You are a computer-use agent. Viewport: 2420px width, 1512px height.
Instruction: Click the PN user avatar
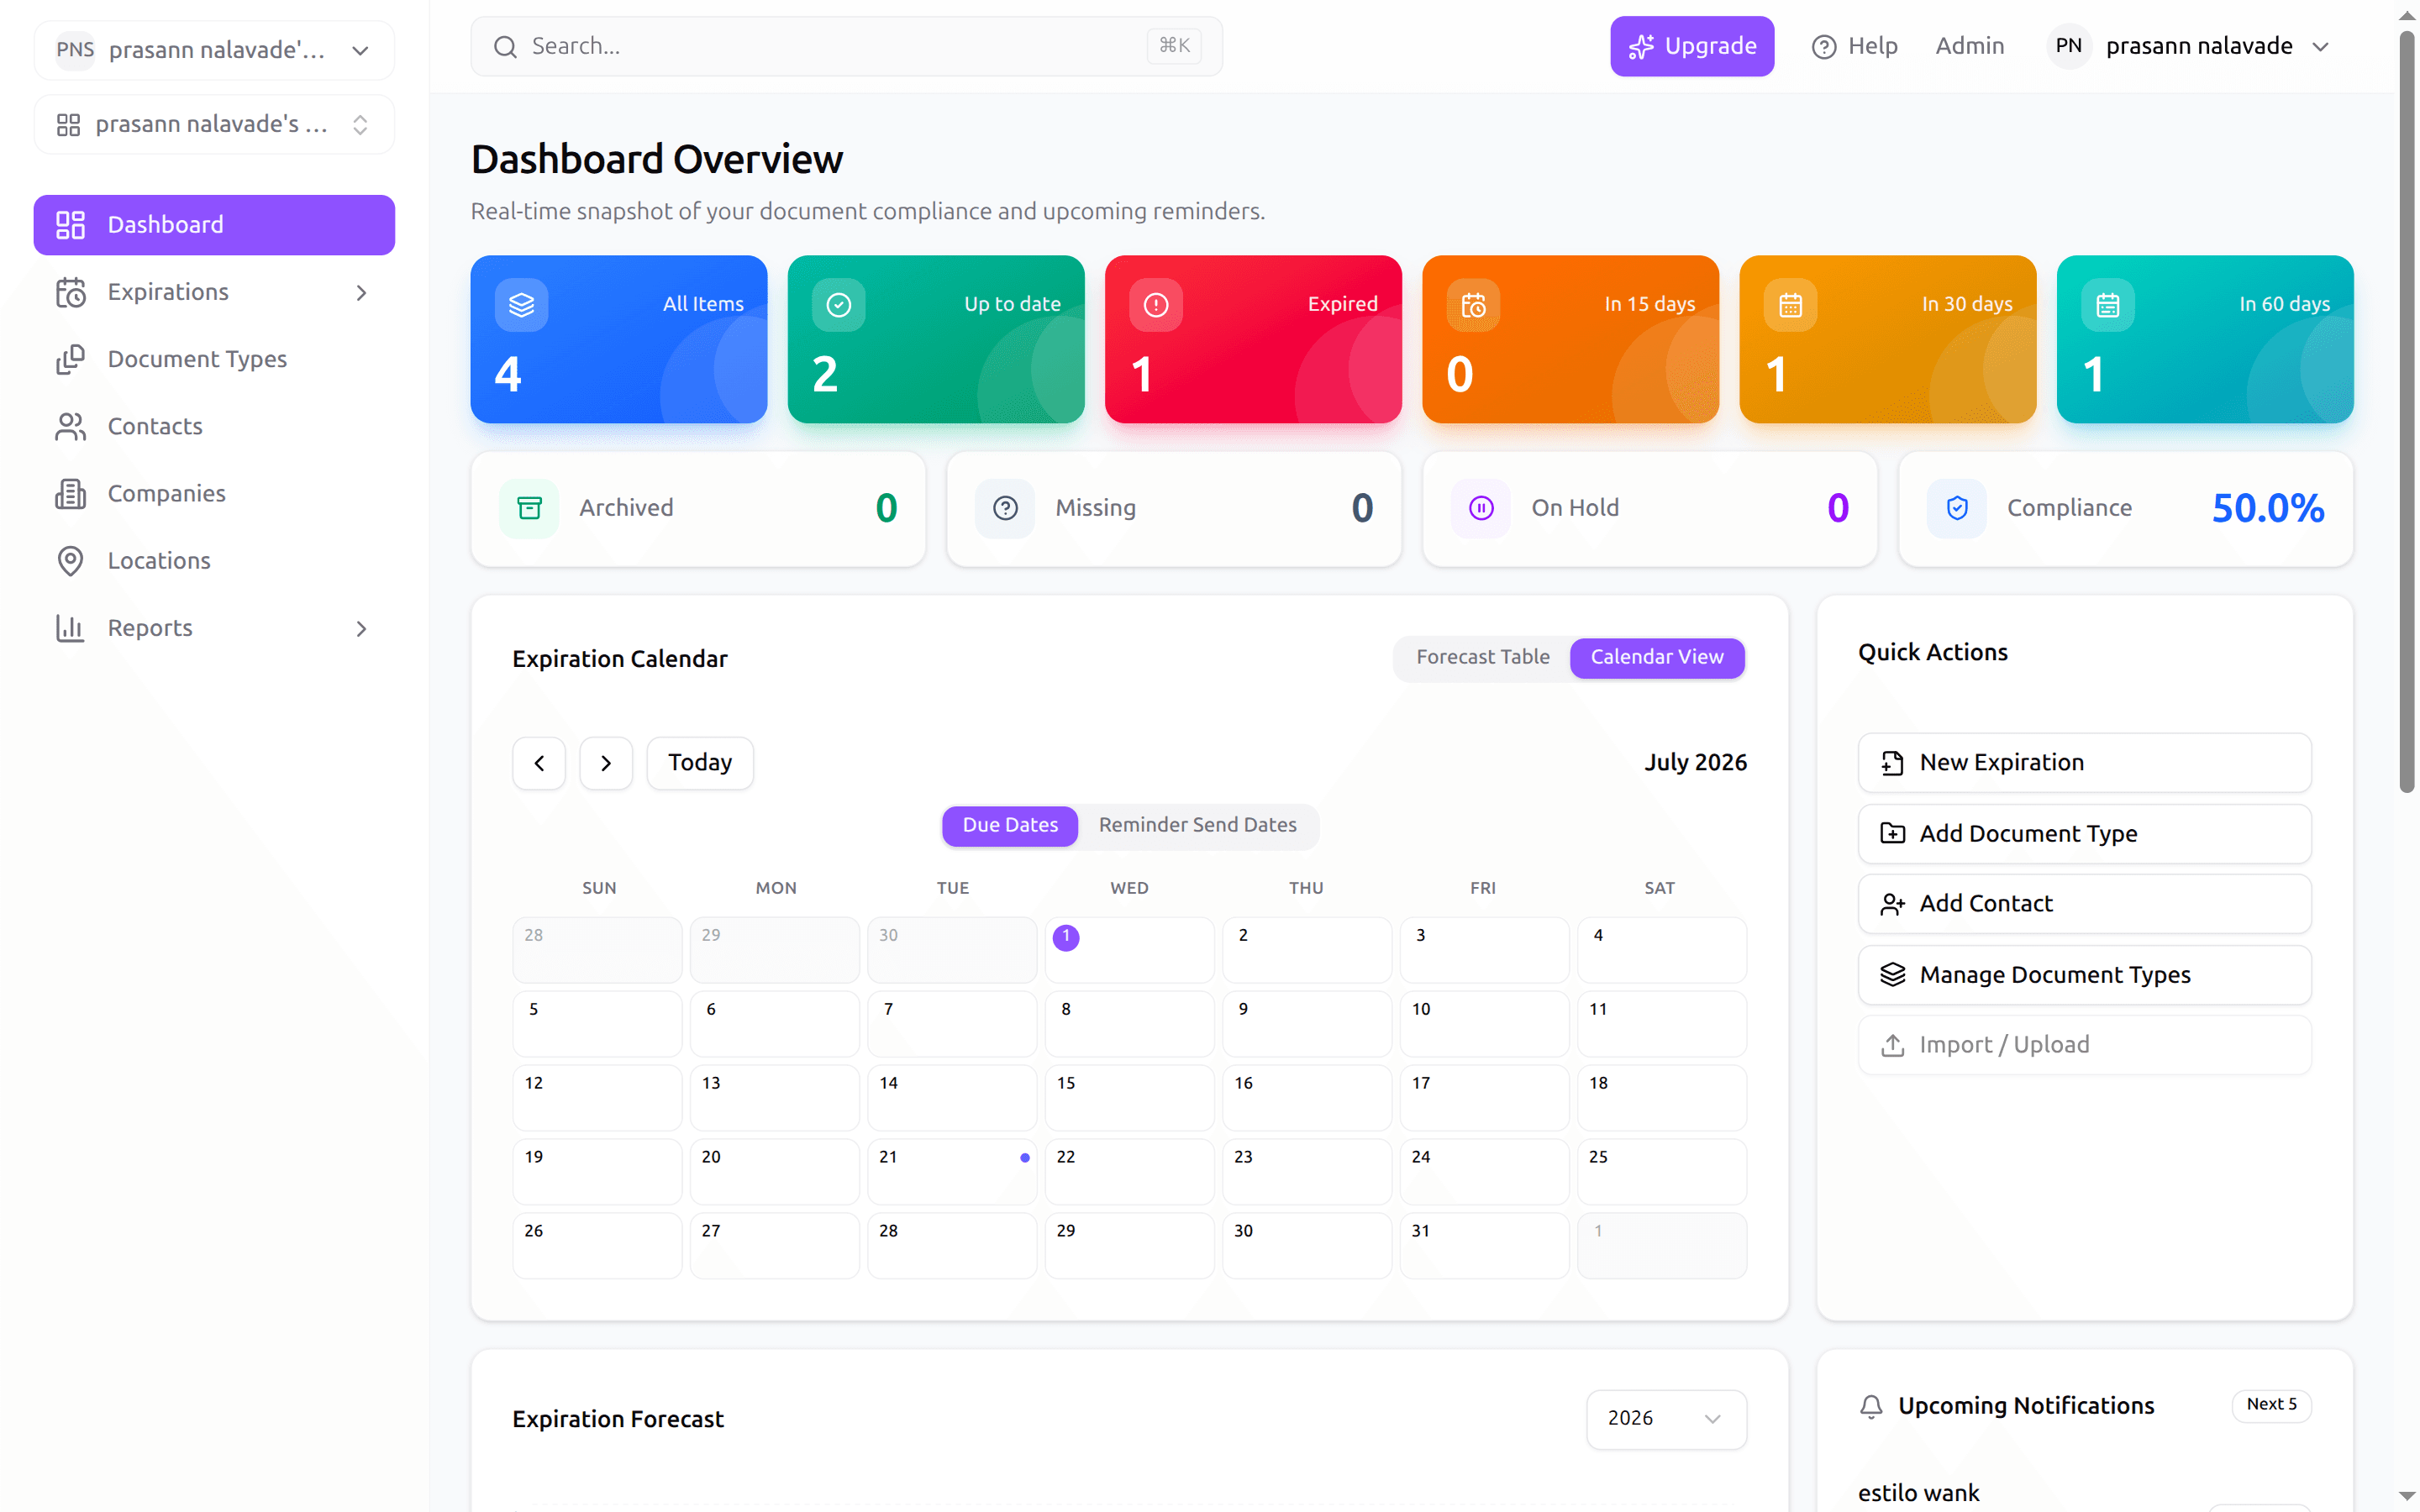pos(2068,46)
